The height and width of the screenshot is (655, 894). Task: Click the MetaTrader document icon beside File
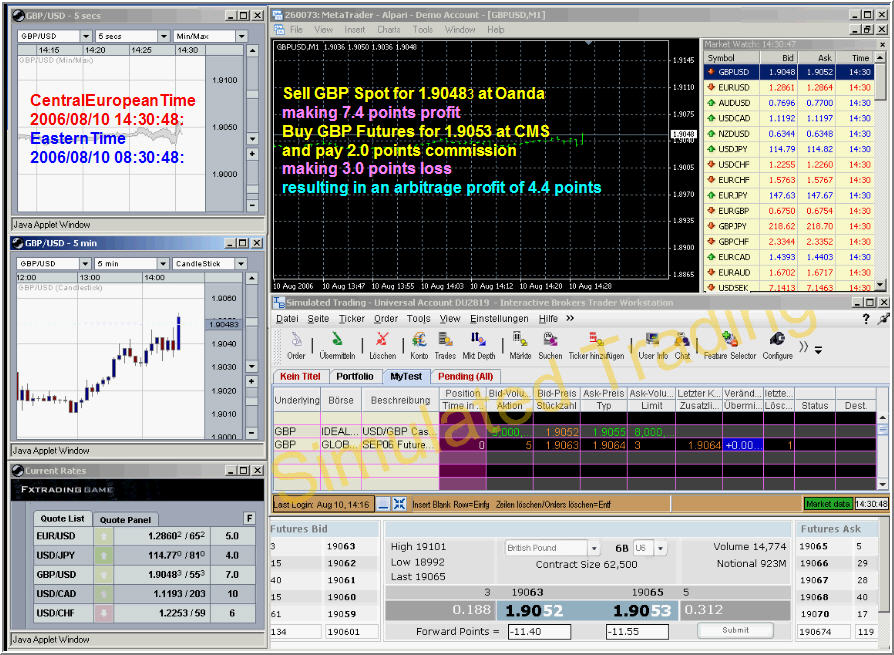point(279,29)
